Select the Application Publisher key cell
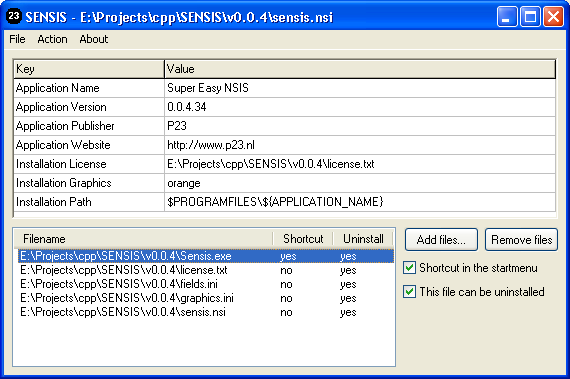This screenshot has width=570, height=379. click(89, 126)
